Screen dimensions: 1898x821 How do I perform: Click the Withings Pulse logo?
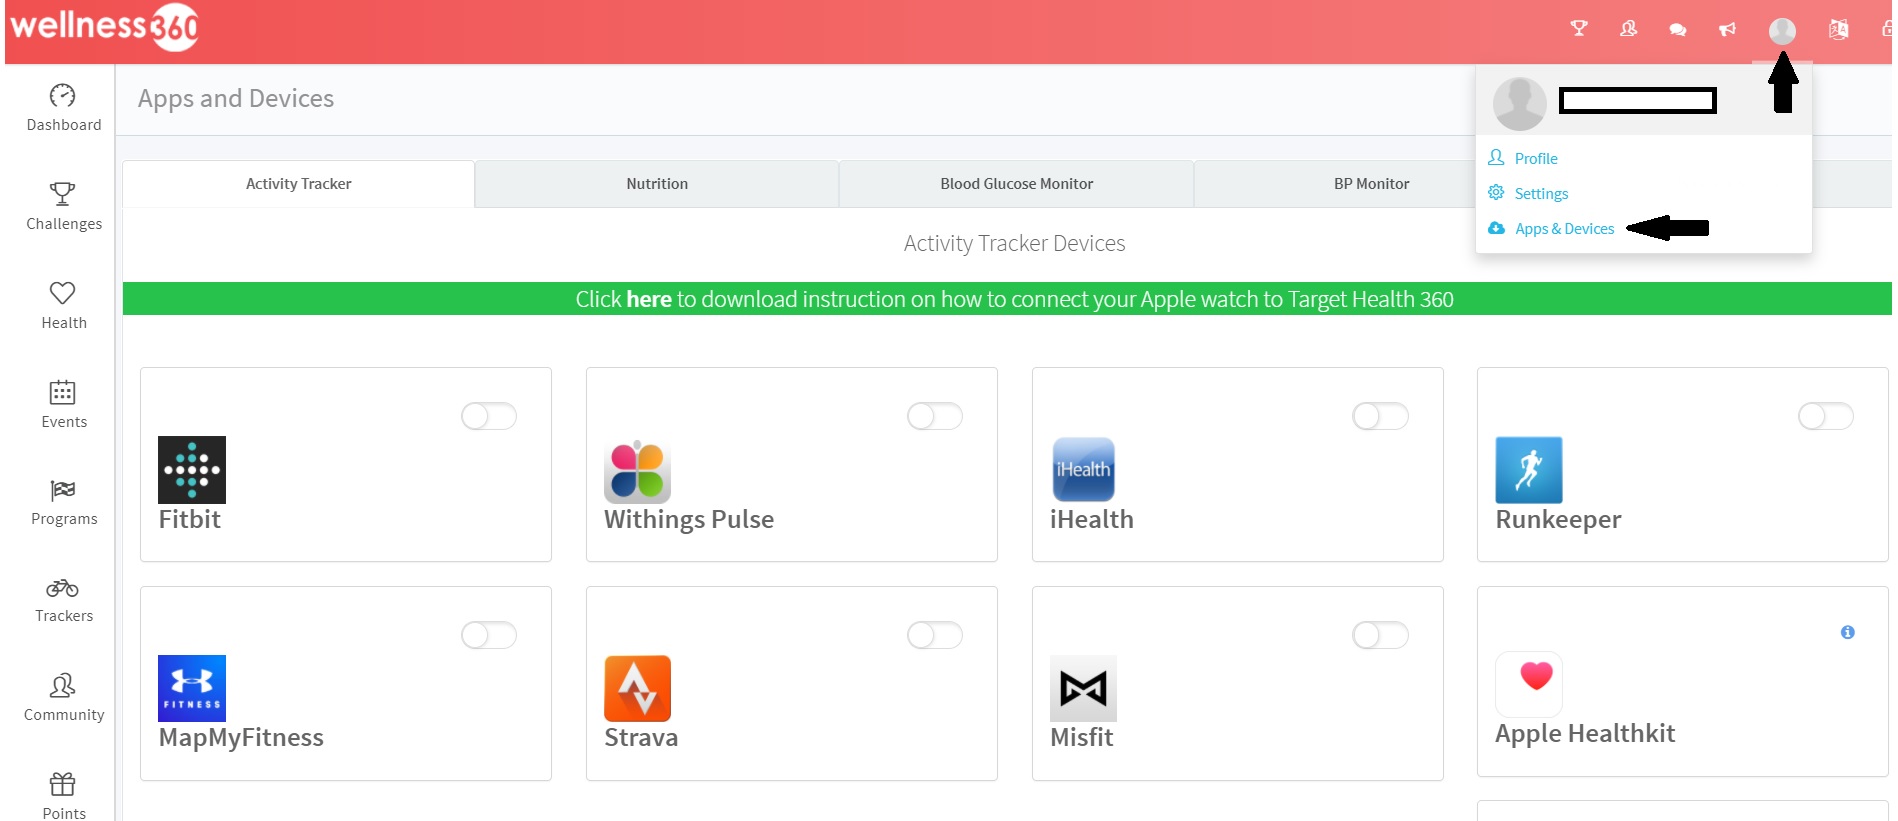tap(637, 470)
